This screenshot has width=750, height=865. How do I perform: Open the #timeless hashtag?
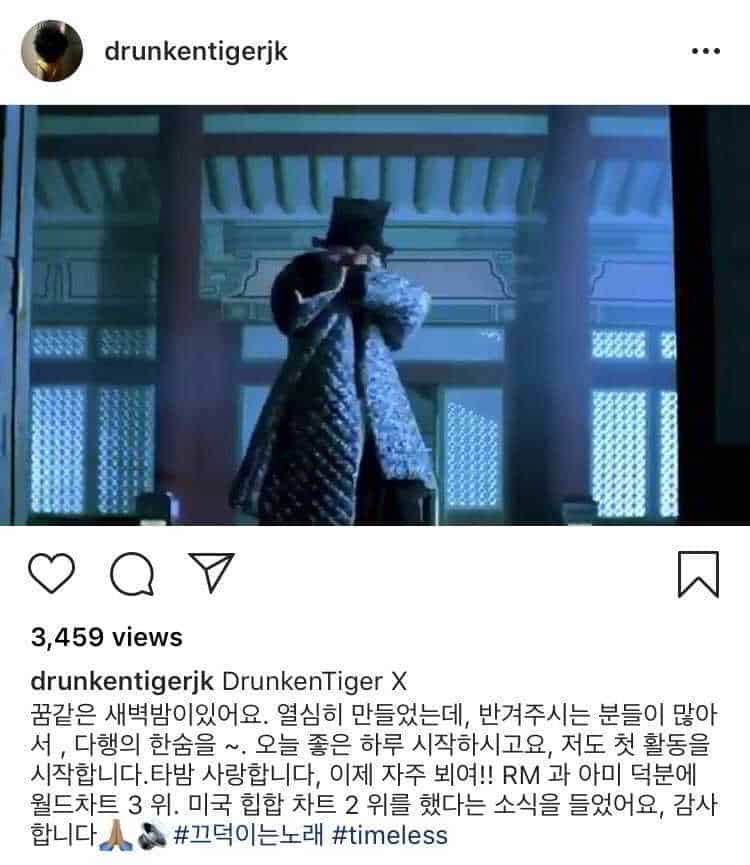(x=390, y=835)
